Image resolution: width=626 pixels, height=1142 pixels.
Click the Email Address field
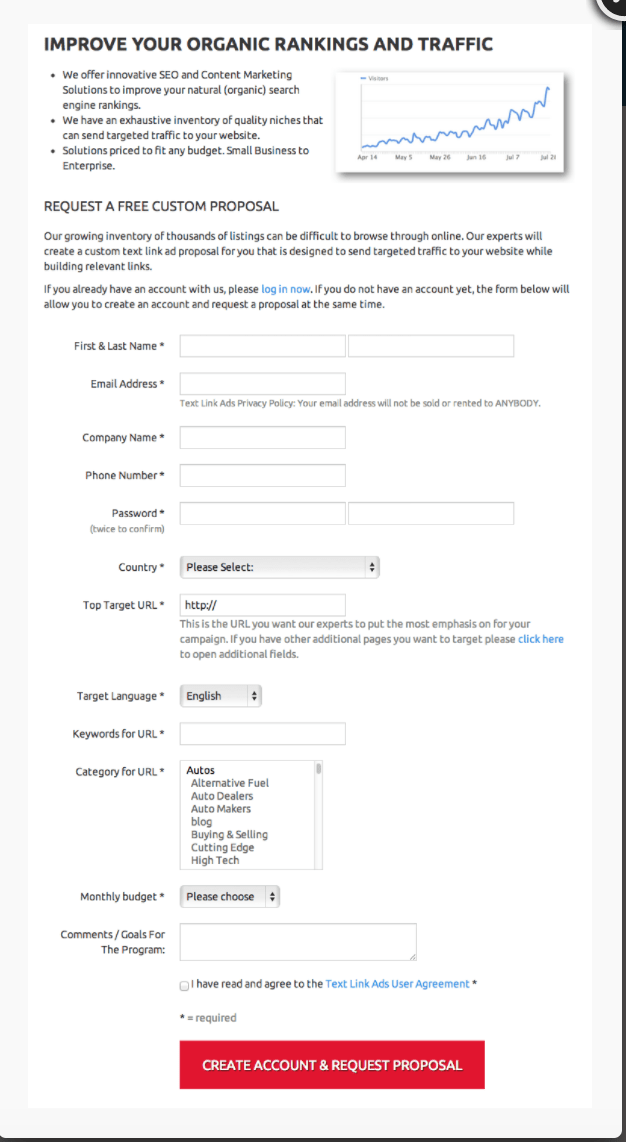[261, 383]
